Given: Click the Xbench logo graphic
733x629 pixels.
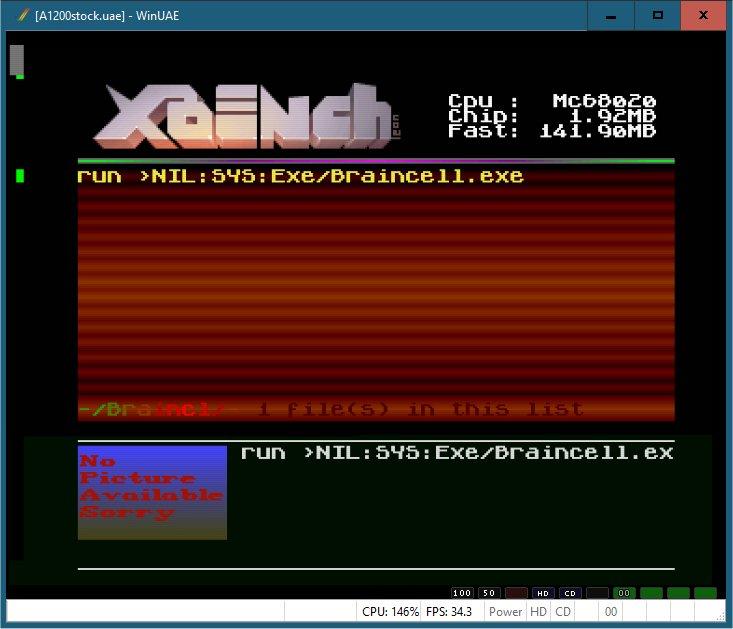Looking at the screenshot, I should click(x=246, y=116).
